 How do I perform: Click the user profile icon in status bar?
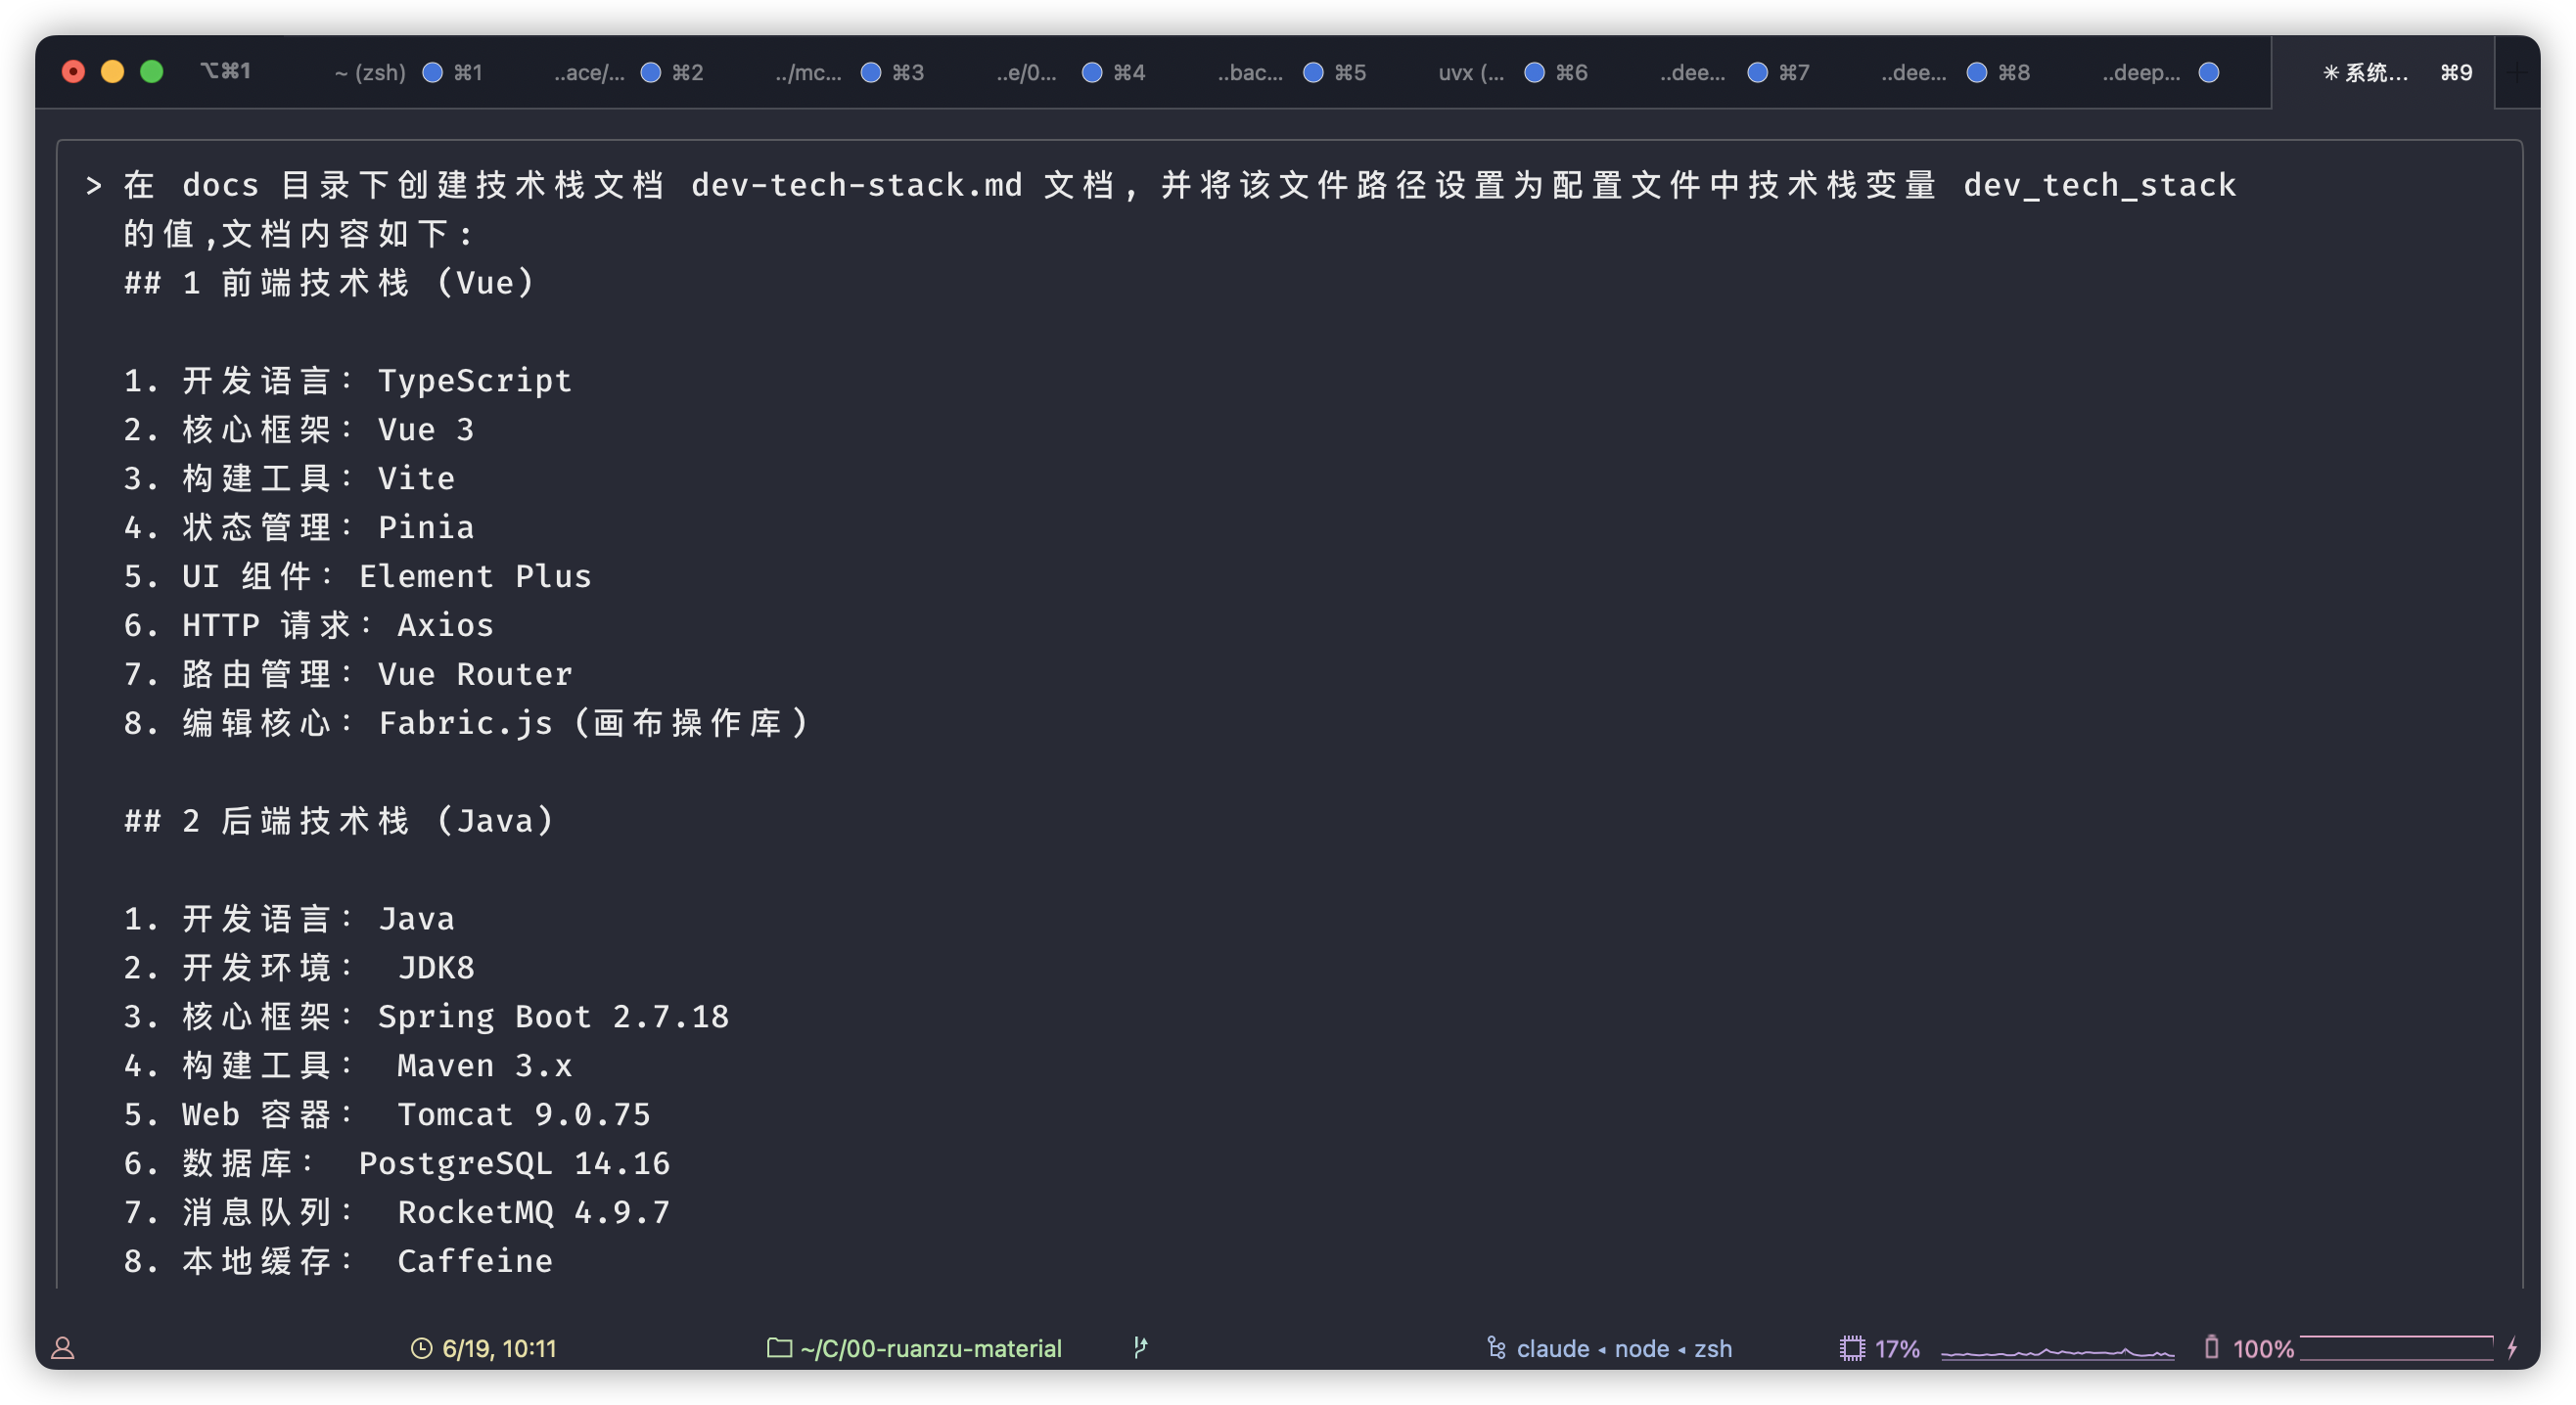pyautogui.click(x=63, y=1348)
